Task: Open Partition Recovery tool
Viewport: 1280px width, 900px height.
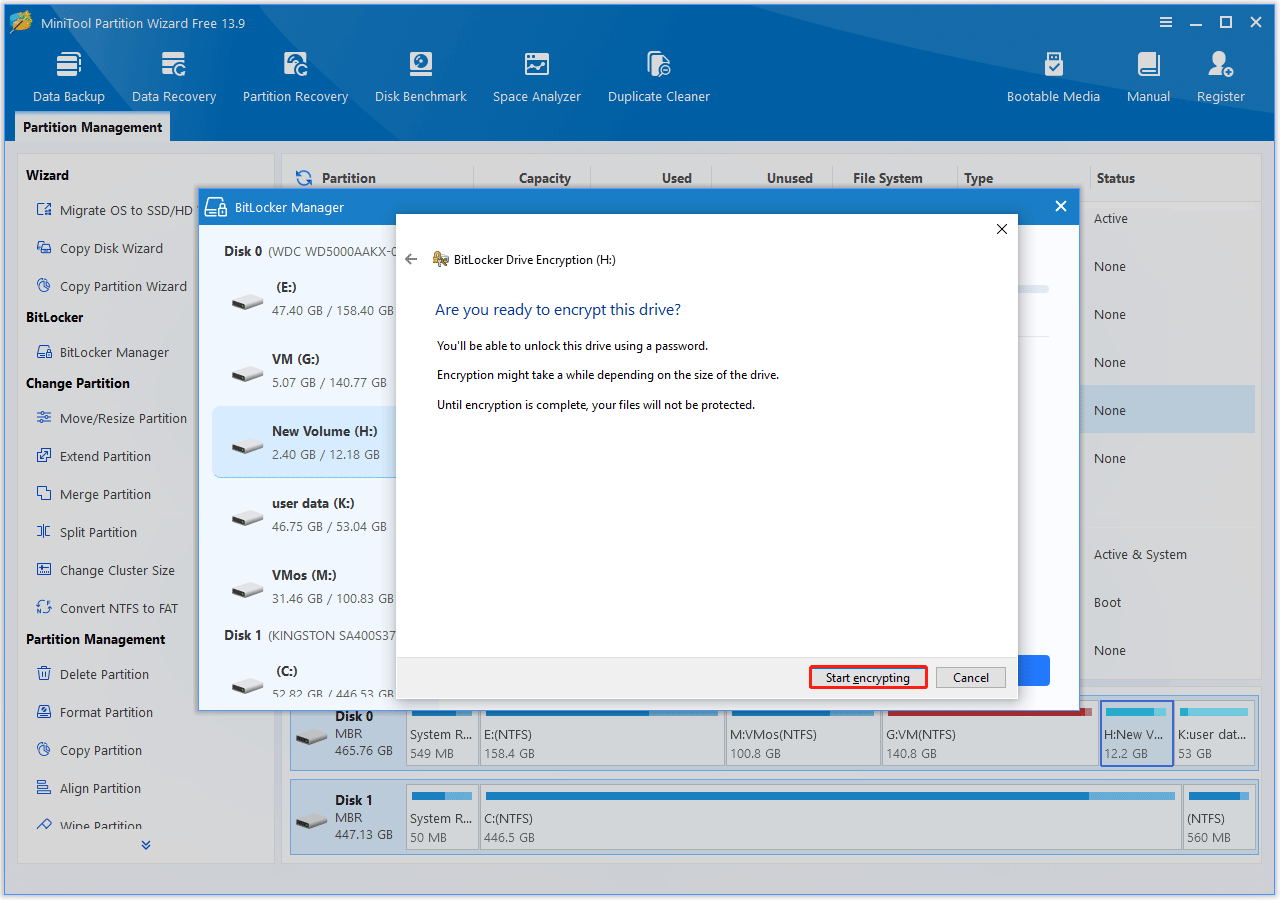Action: tap(295, 77)
